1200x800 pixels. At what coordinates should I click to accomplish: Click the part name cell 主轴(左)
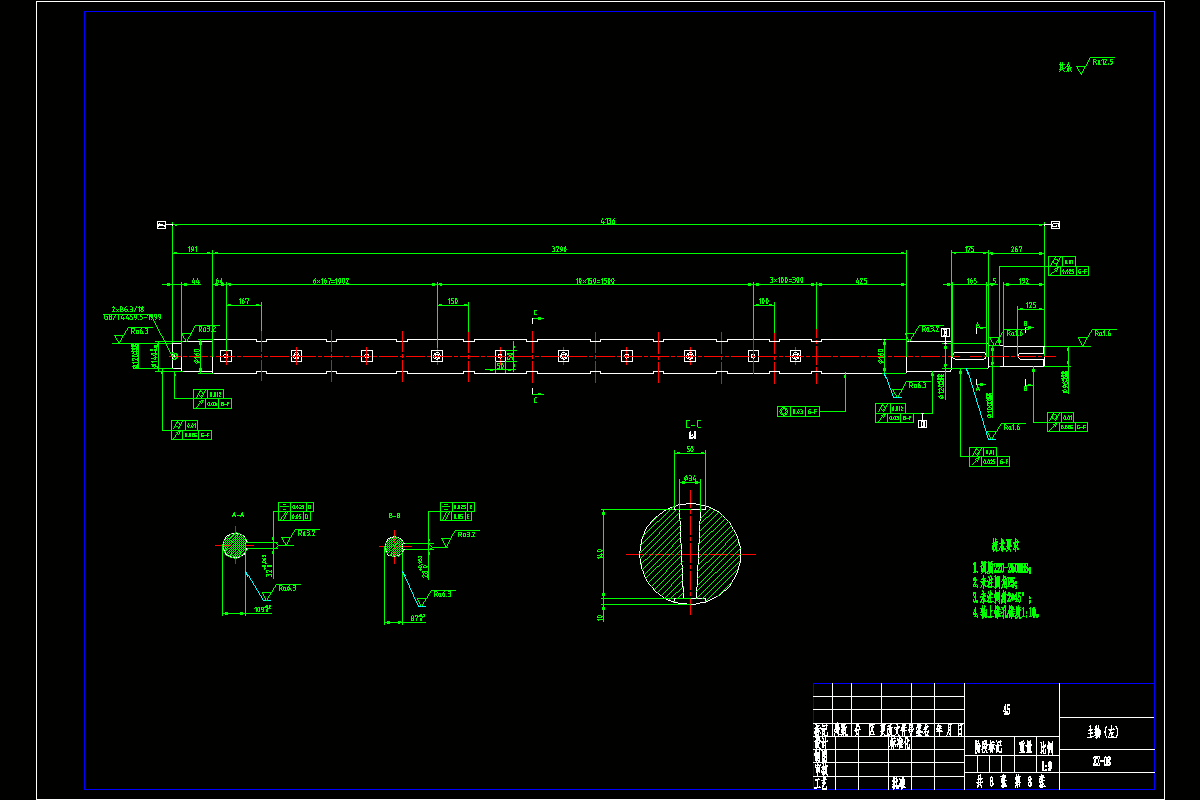(x=1105, y=732)
